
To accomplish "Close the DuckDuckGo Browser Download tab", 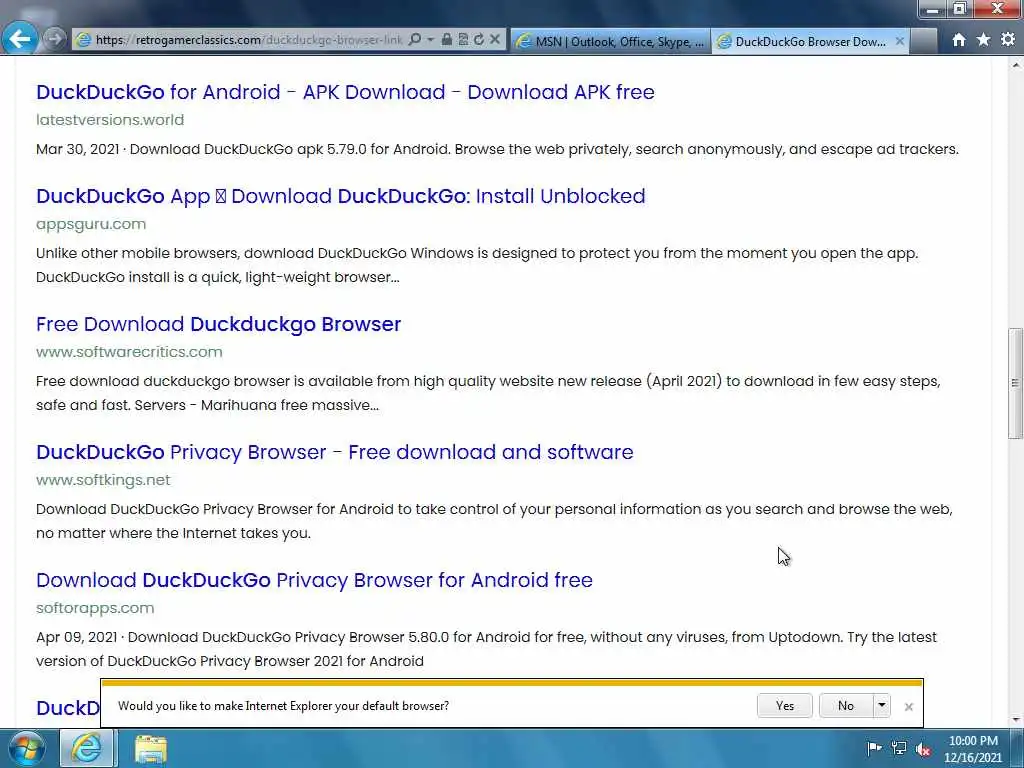I will coord(899,41).
